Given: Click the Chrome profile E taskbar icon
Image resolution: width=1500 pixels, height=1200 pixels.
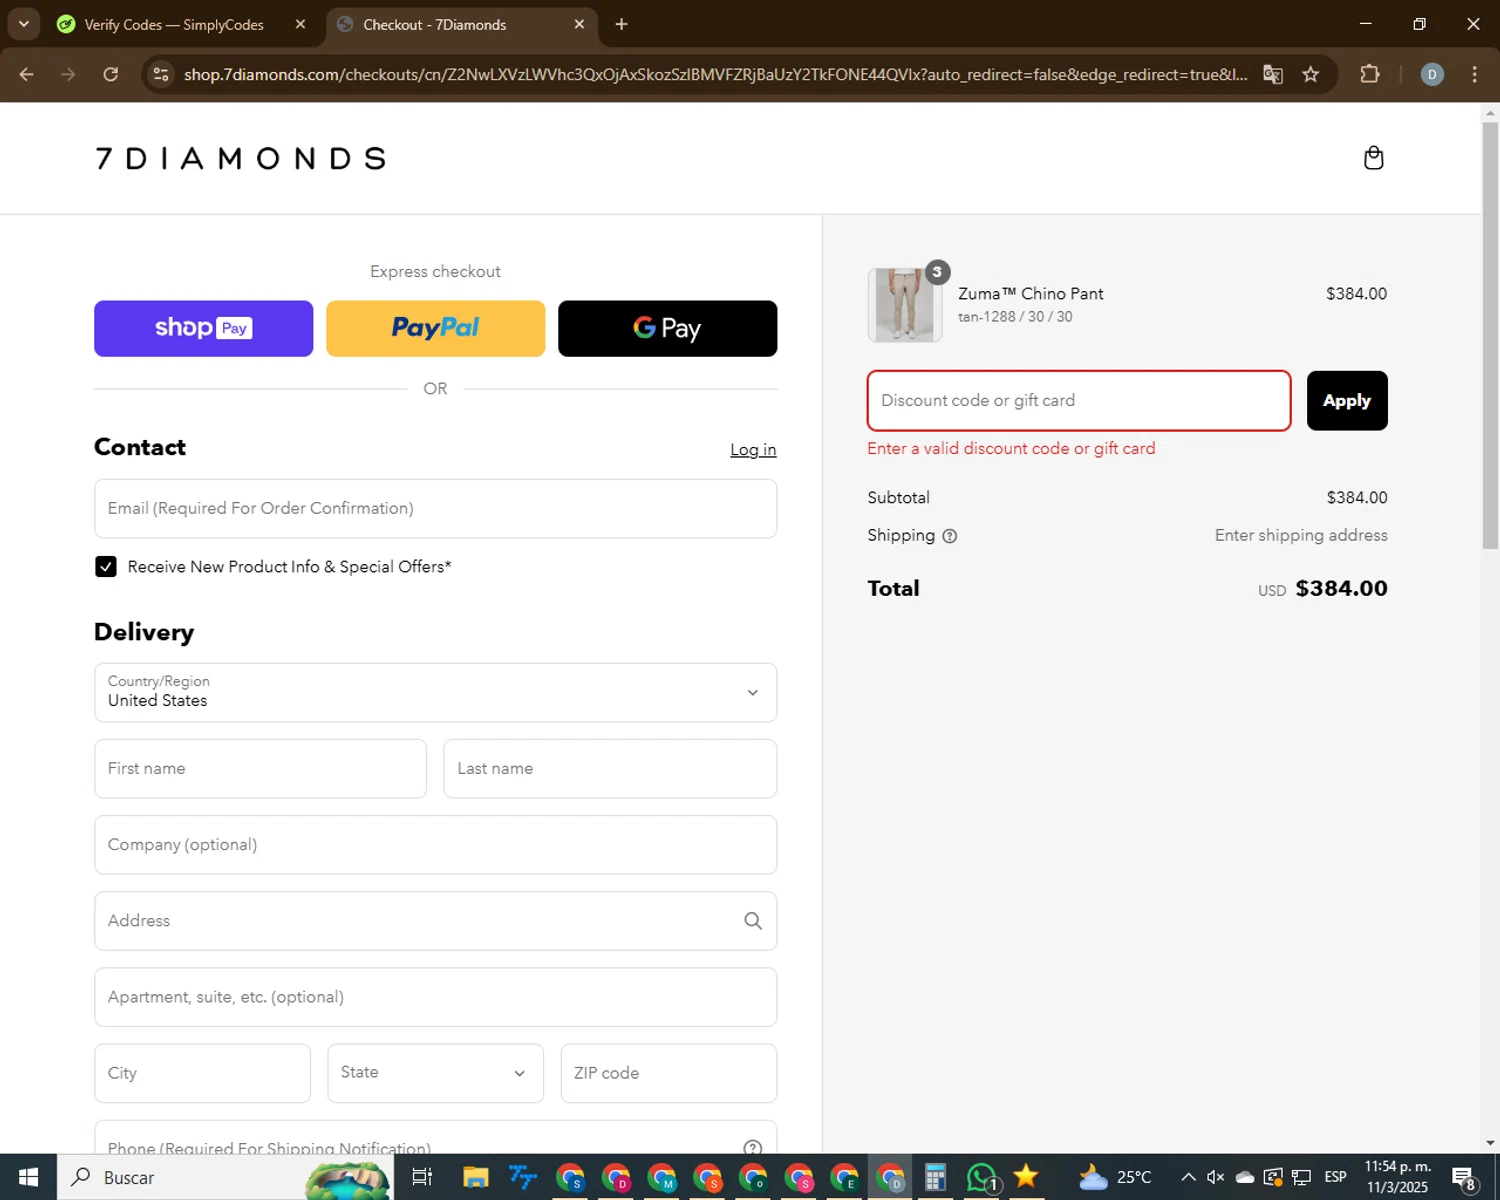Looking at the screenshot, I should point(845,1177).
